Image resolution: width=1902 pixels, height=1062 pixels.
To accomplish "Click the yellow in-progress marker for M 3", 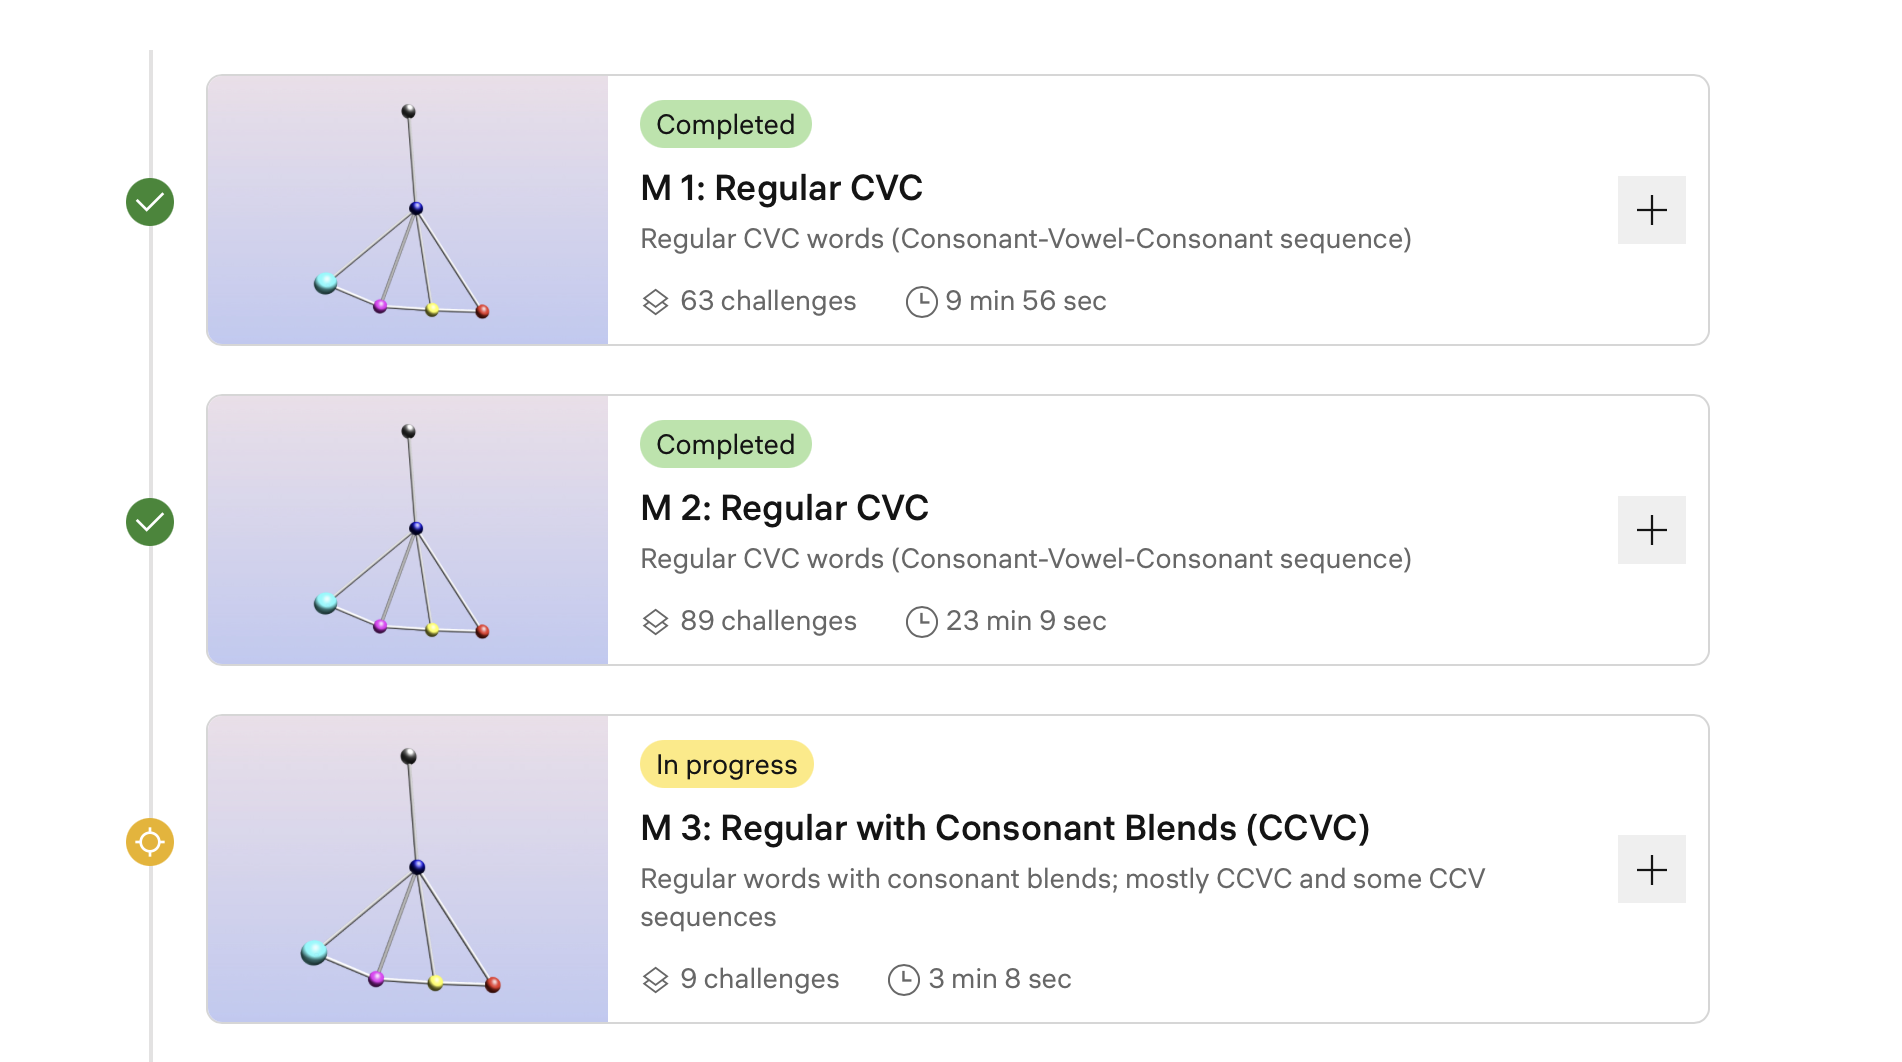I will (x=150, y=842).
